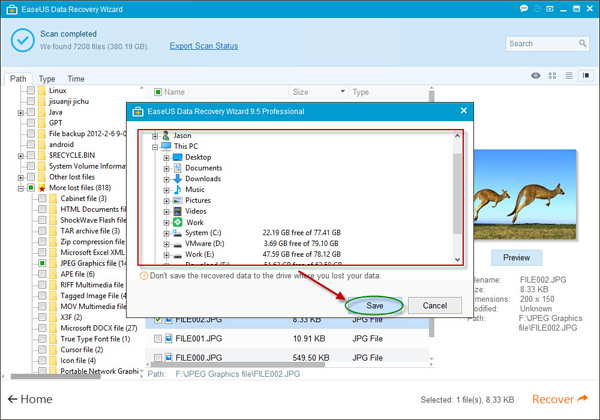The height and width of the screenshot is (420, 600).
Task: Select the Music note icon
Action: tap(178, 189)
